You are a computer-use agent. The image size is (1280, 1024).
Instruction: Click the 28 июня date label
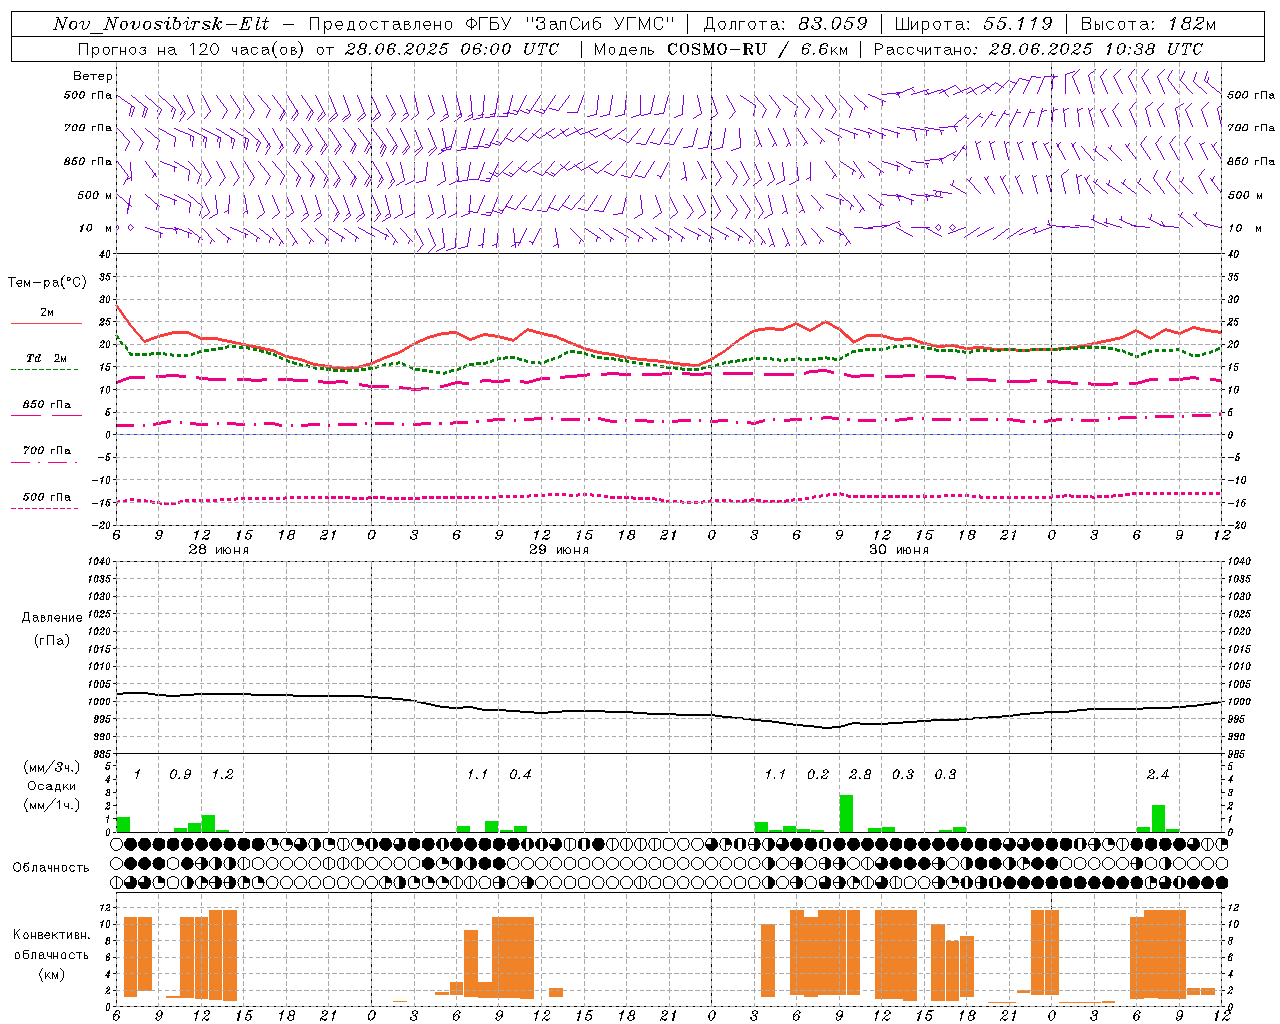[x=219, y=550]
